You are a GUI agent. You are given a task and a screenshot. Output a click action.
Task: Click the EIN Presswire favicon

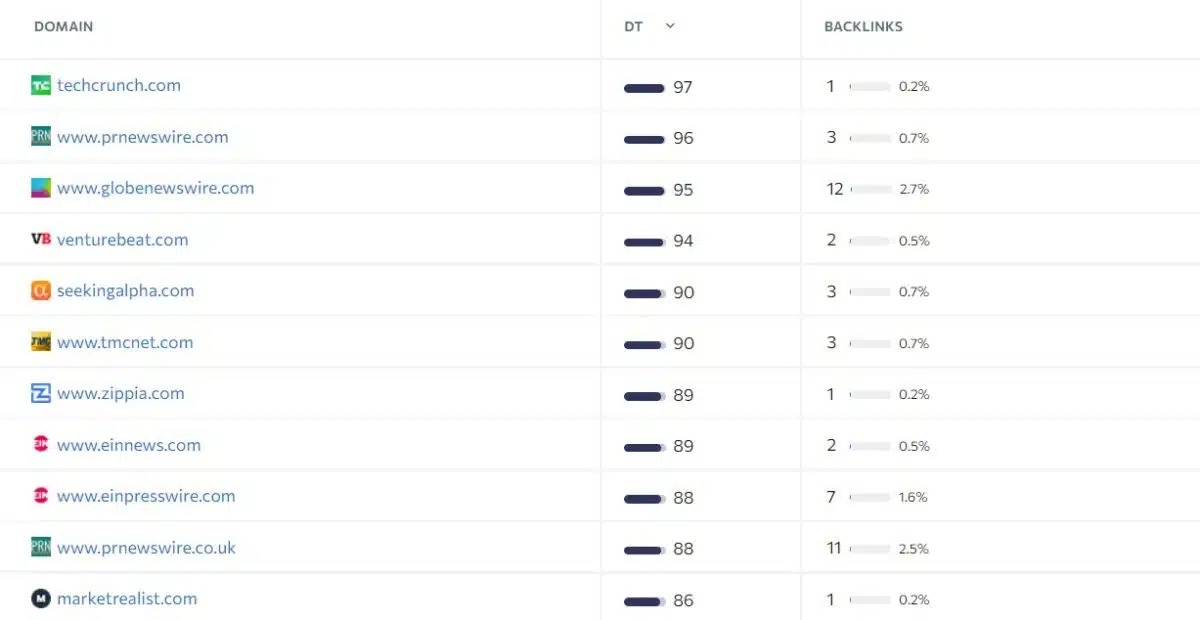point(41,496)
